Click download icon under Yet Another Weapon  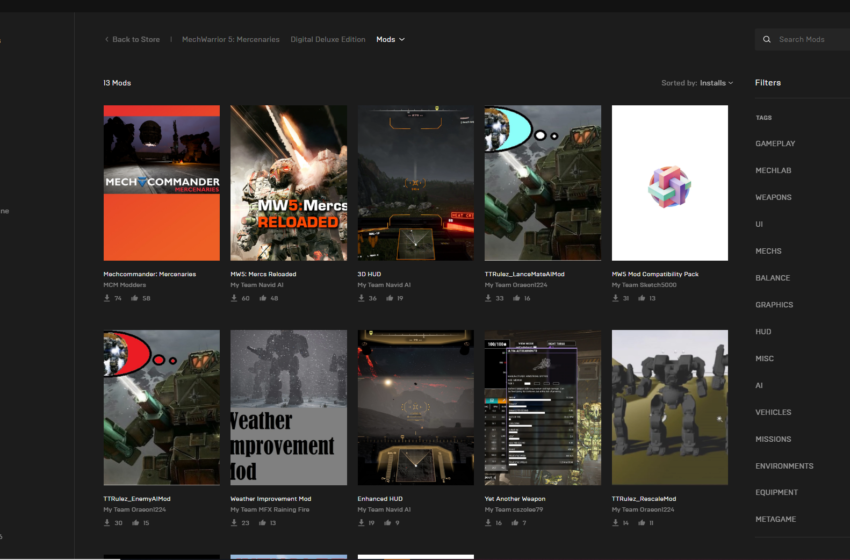coord(488,523)
